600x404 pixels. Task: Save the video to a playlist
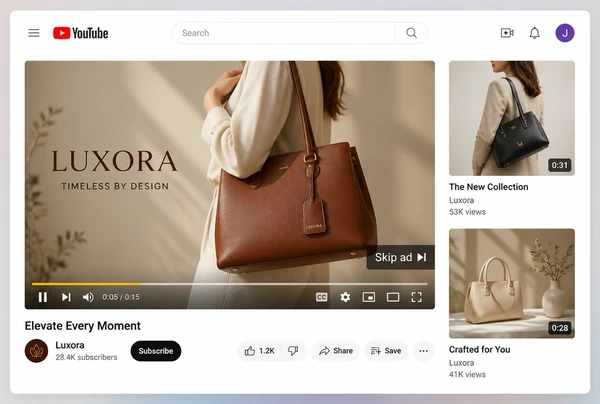click(x=386, y=351)
